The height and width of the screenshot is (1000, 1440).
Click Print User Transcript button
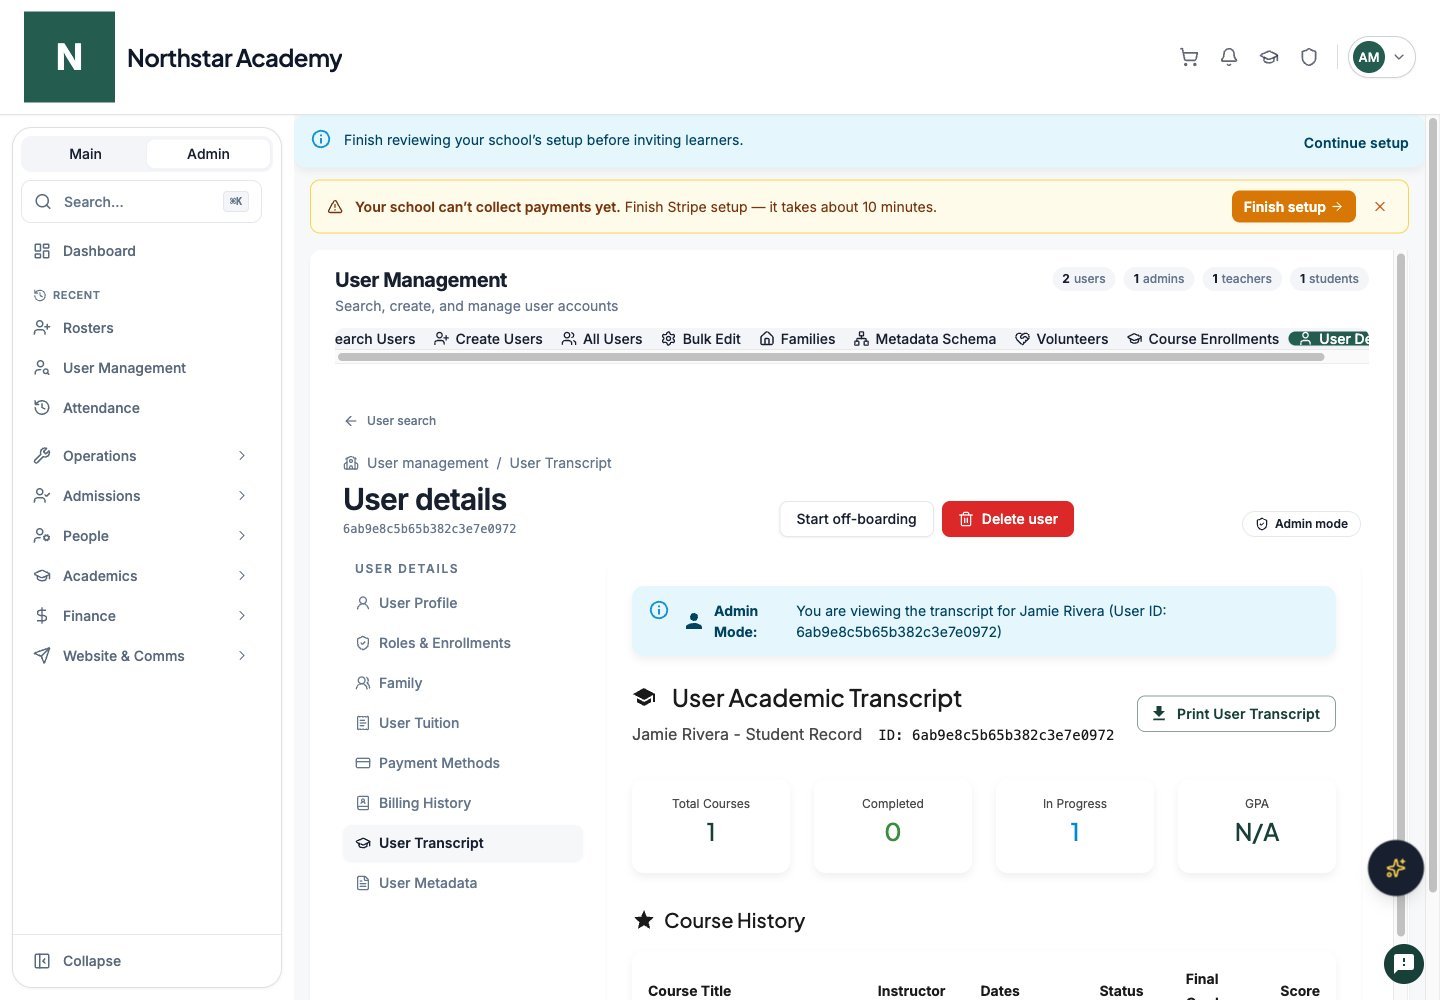1236,714
